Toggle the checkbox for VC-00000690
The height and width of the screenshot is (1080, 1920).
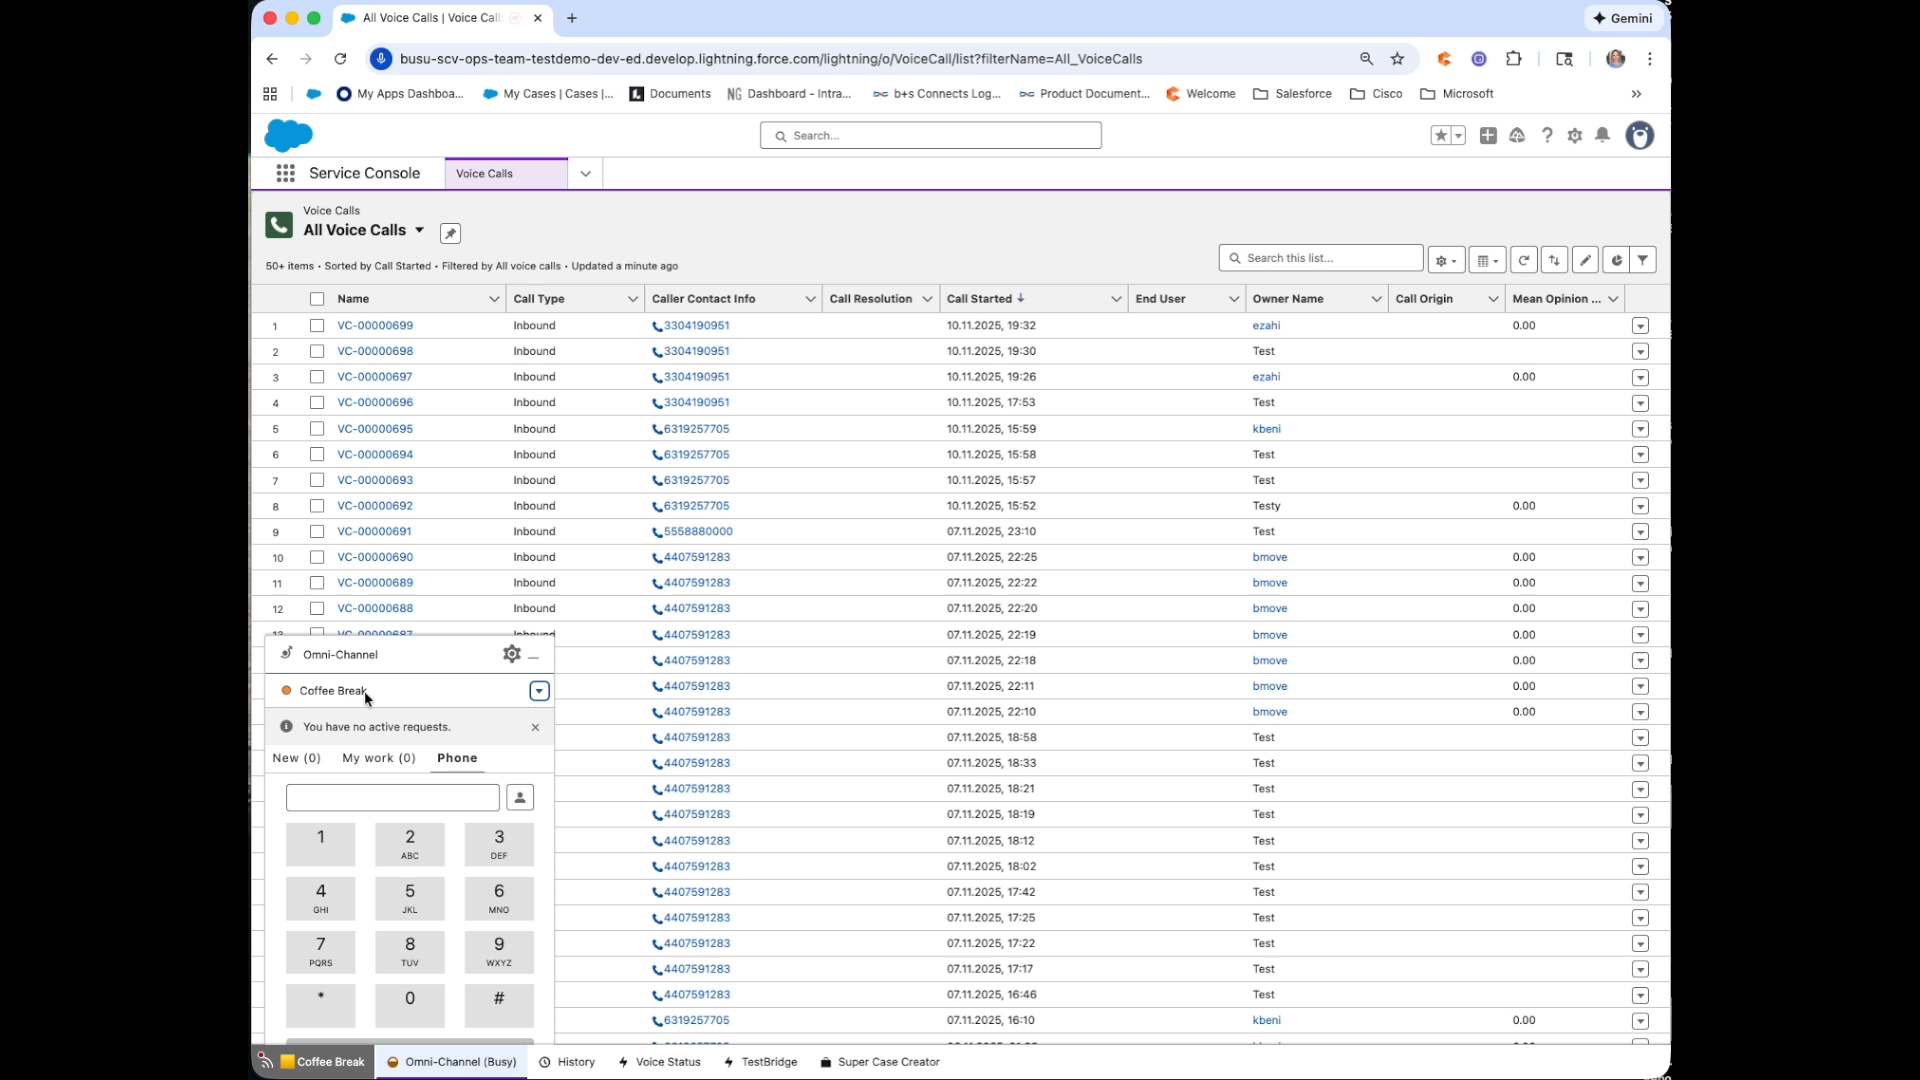coord(317,557)
